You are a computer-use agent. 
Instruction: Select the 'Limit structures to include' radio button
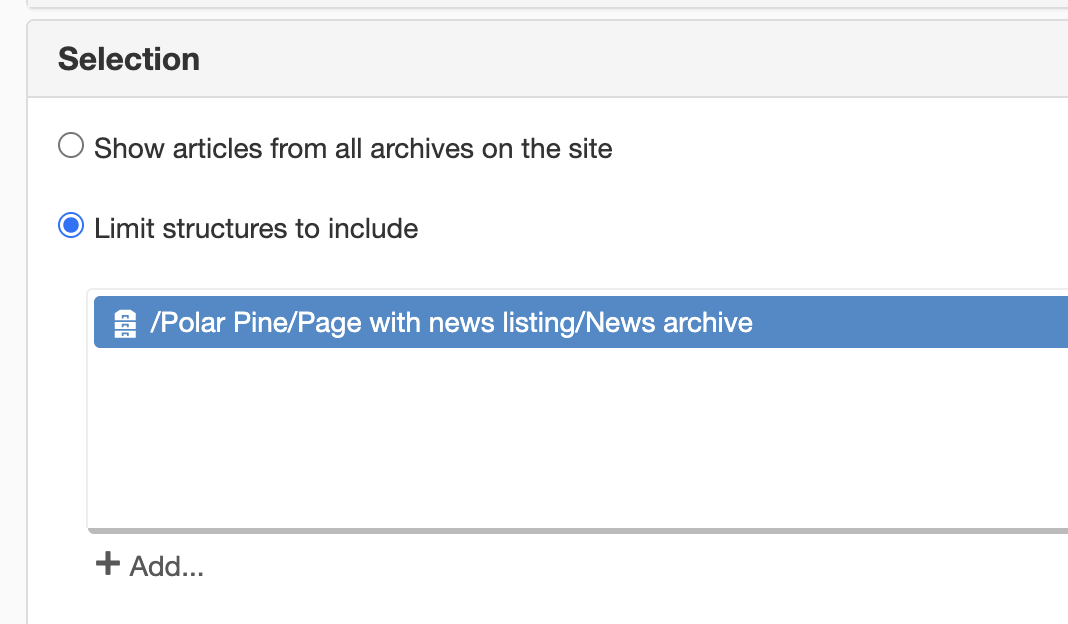tap(71, 225)
